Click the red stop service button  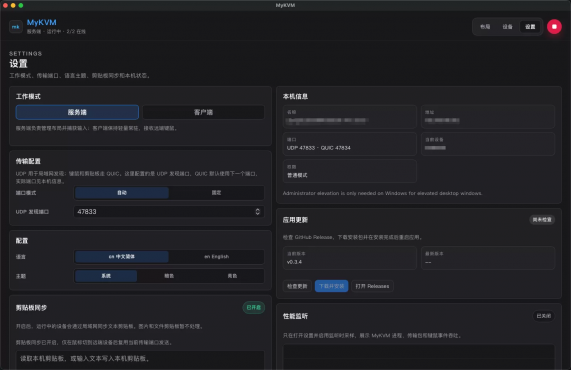tap(554, 27)
